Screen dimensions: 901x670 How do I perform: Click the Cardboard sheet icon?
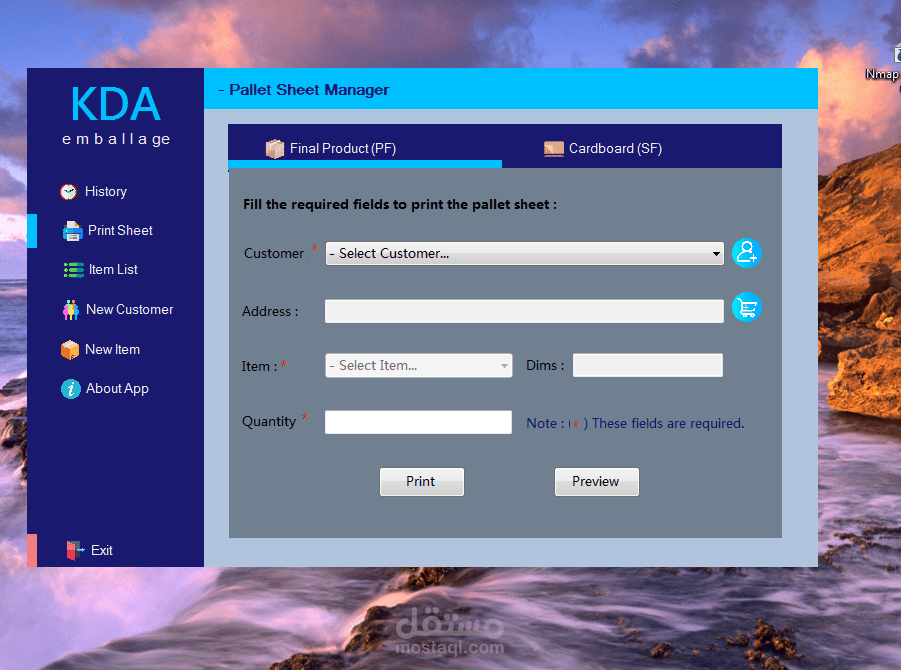(x=554, y=149)
